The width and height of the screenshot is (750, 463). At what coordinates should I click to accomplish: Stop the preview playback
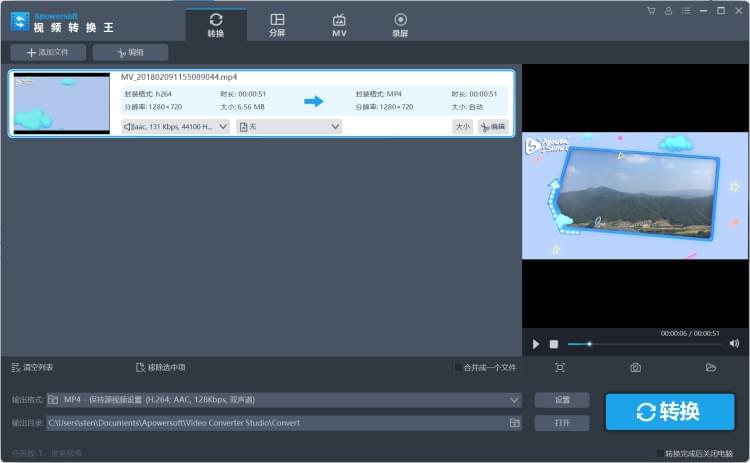click(553, 344)
